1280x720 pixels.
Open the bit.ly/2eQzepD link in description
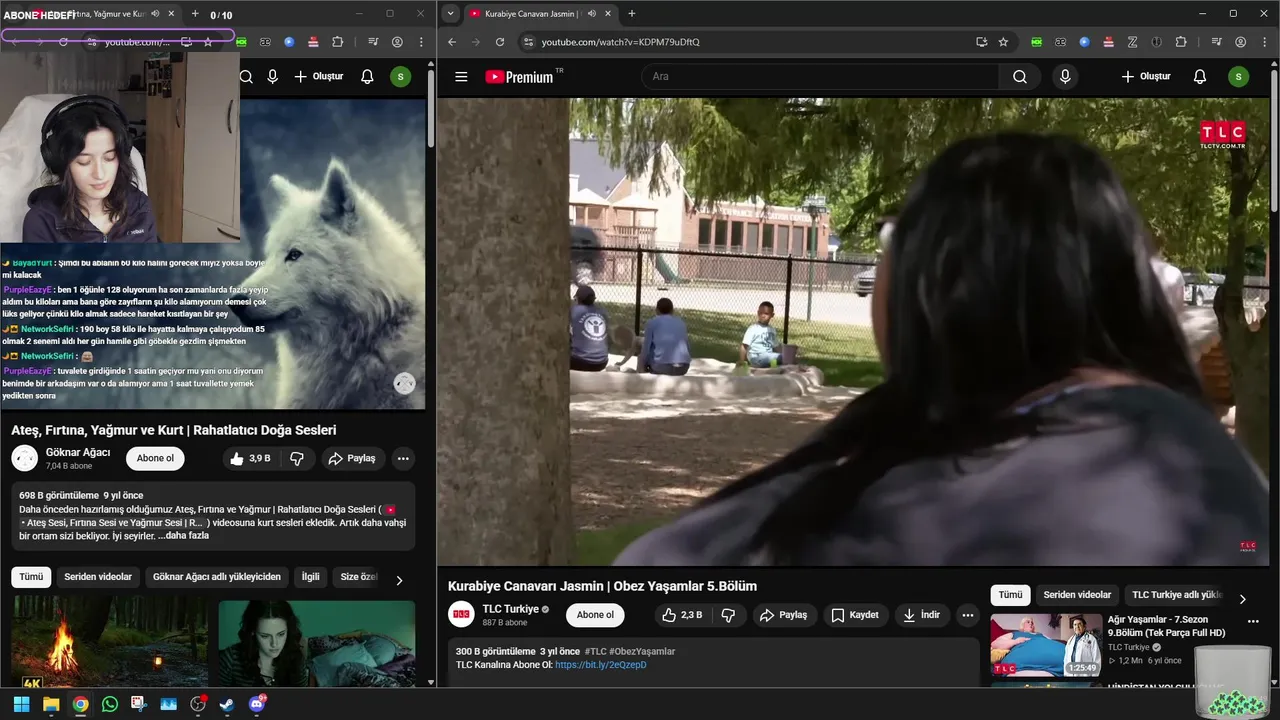(x=601, y=665)
